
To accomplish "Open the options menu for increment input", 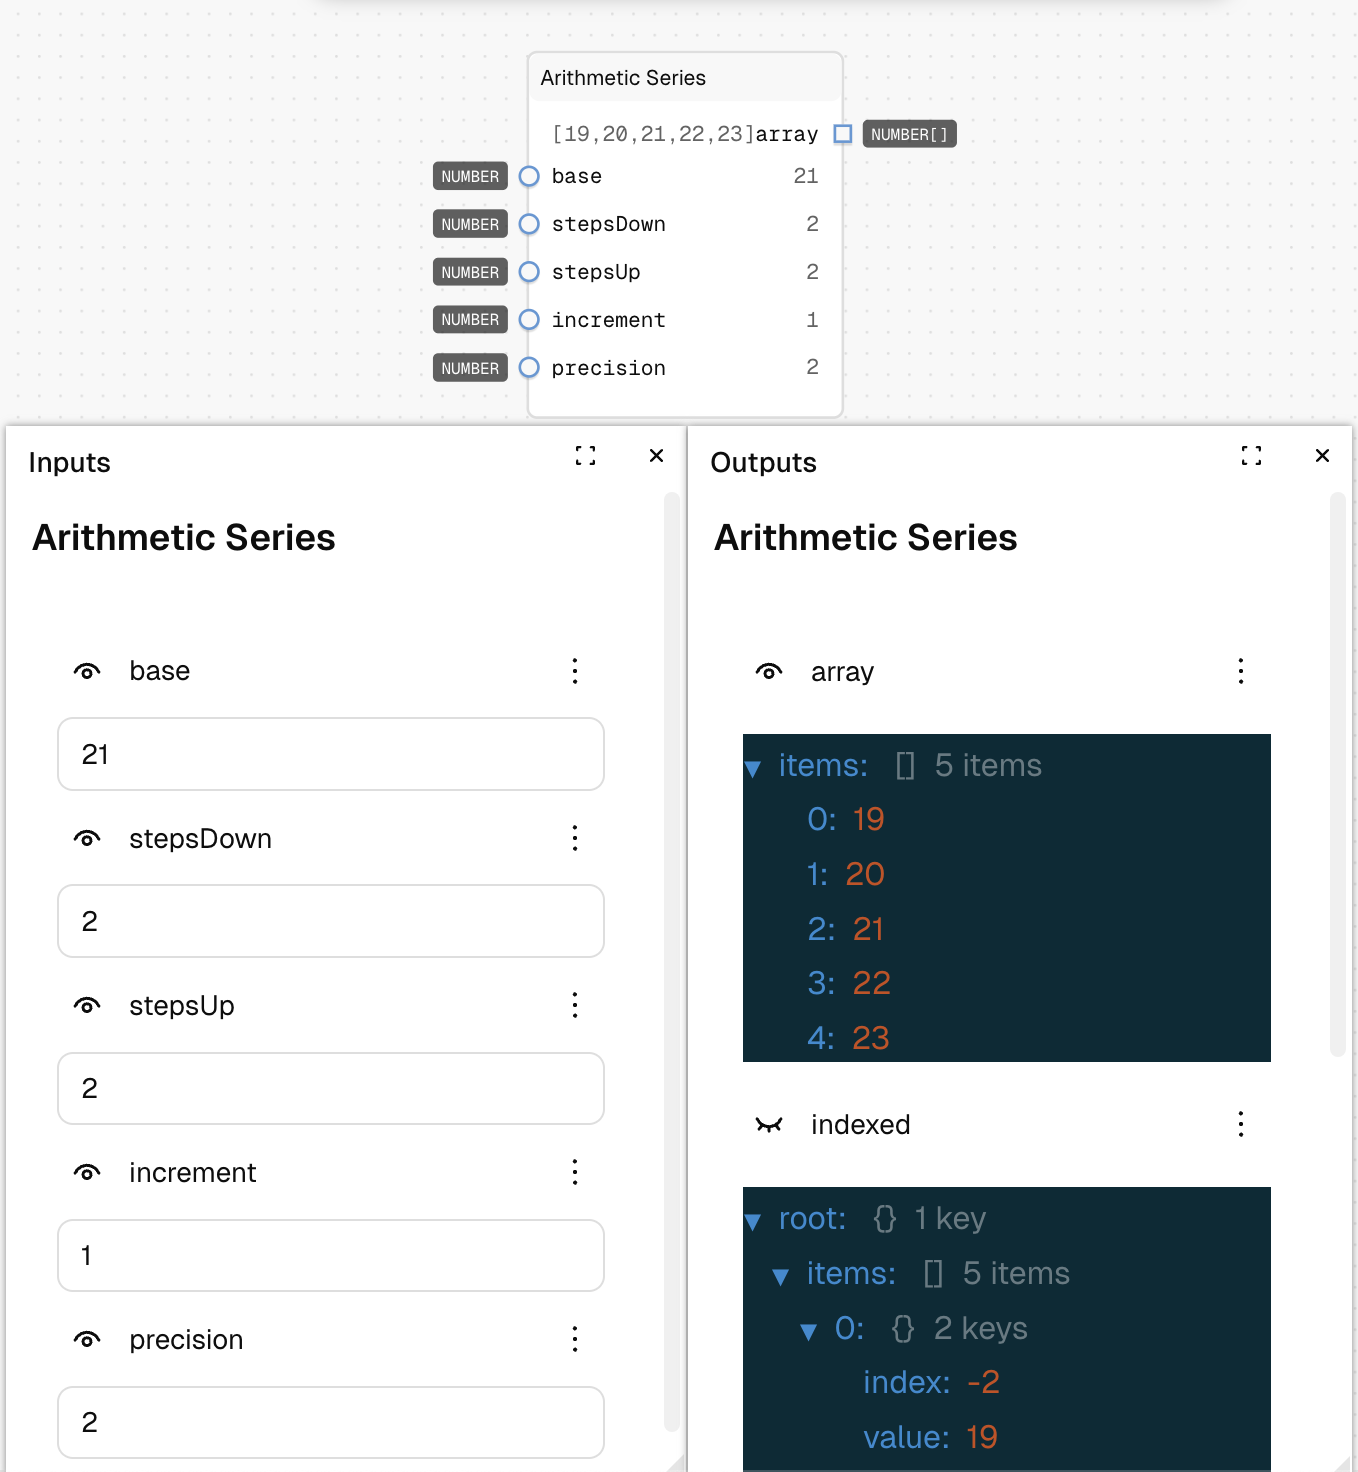I will tap(575, 1172).
